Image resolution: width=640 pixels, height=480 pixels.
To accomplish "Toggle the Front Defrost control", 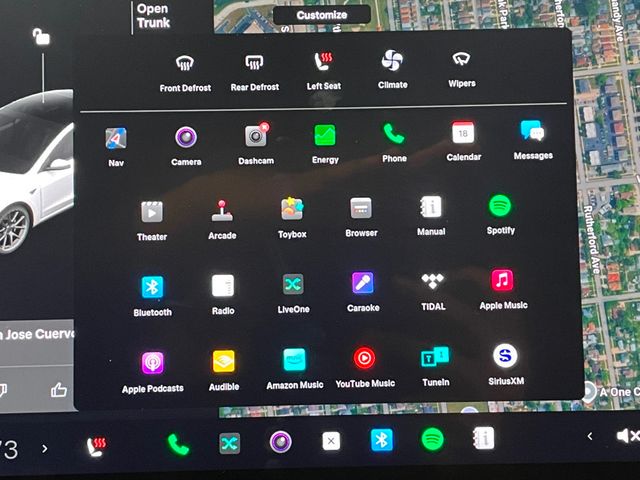I will coord(185,63).
